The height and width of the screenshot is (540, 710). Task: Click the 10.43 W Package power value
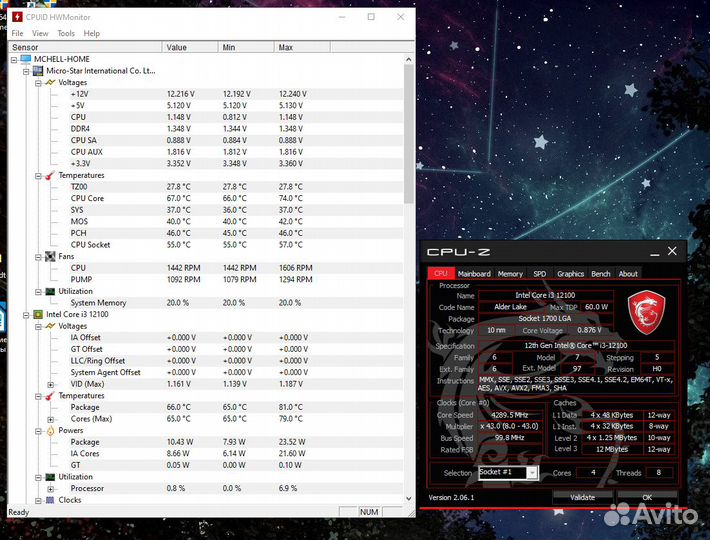tap(180, 442)
